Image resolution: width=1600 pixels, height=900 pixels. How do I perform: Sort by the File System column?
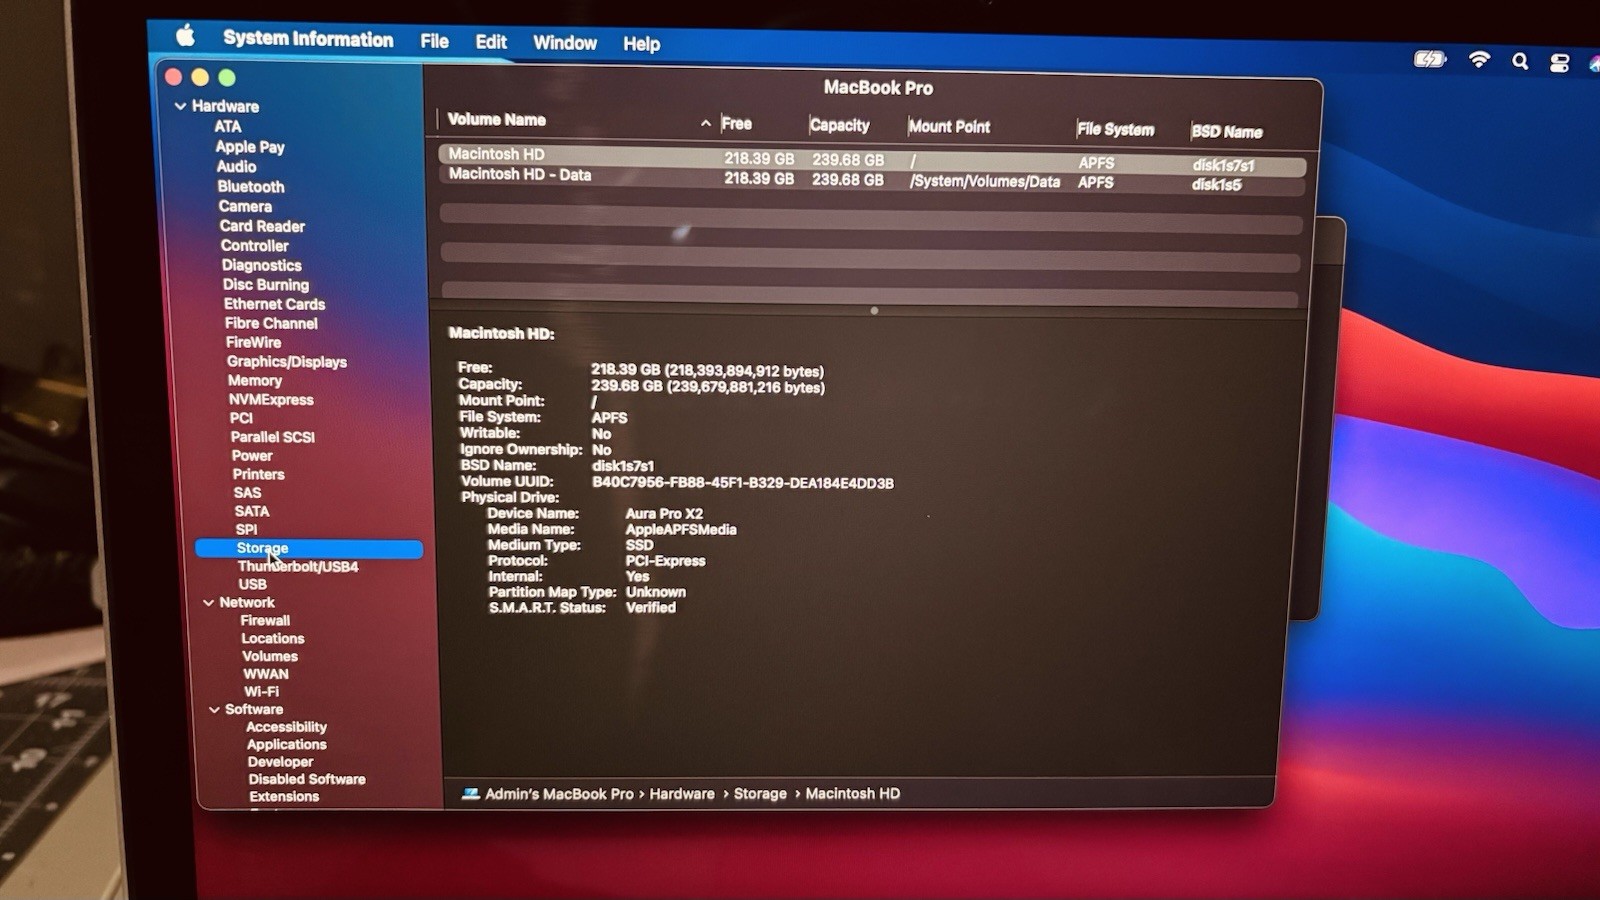point(1116,129)
